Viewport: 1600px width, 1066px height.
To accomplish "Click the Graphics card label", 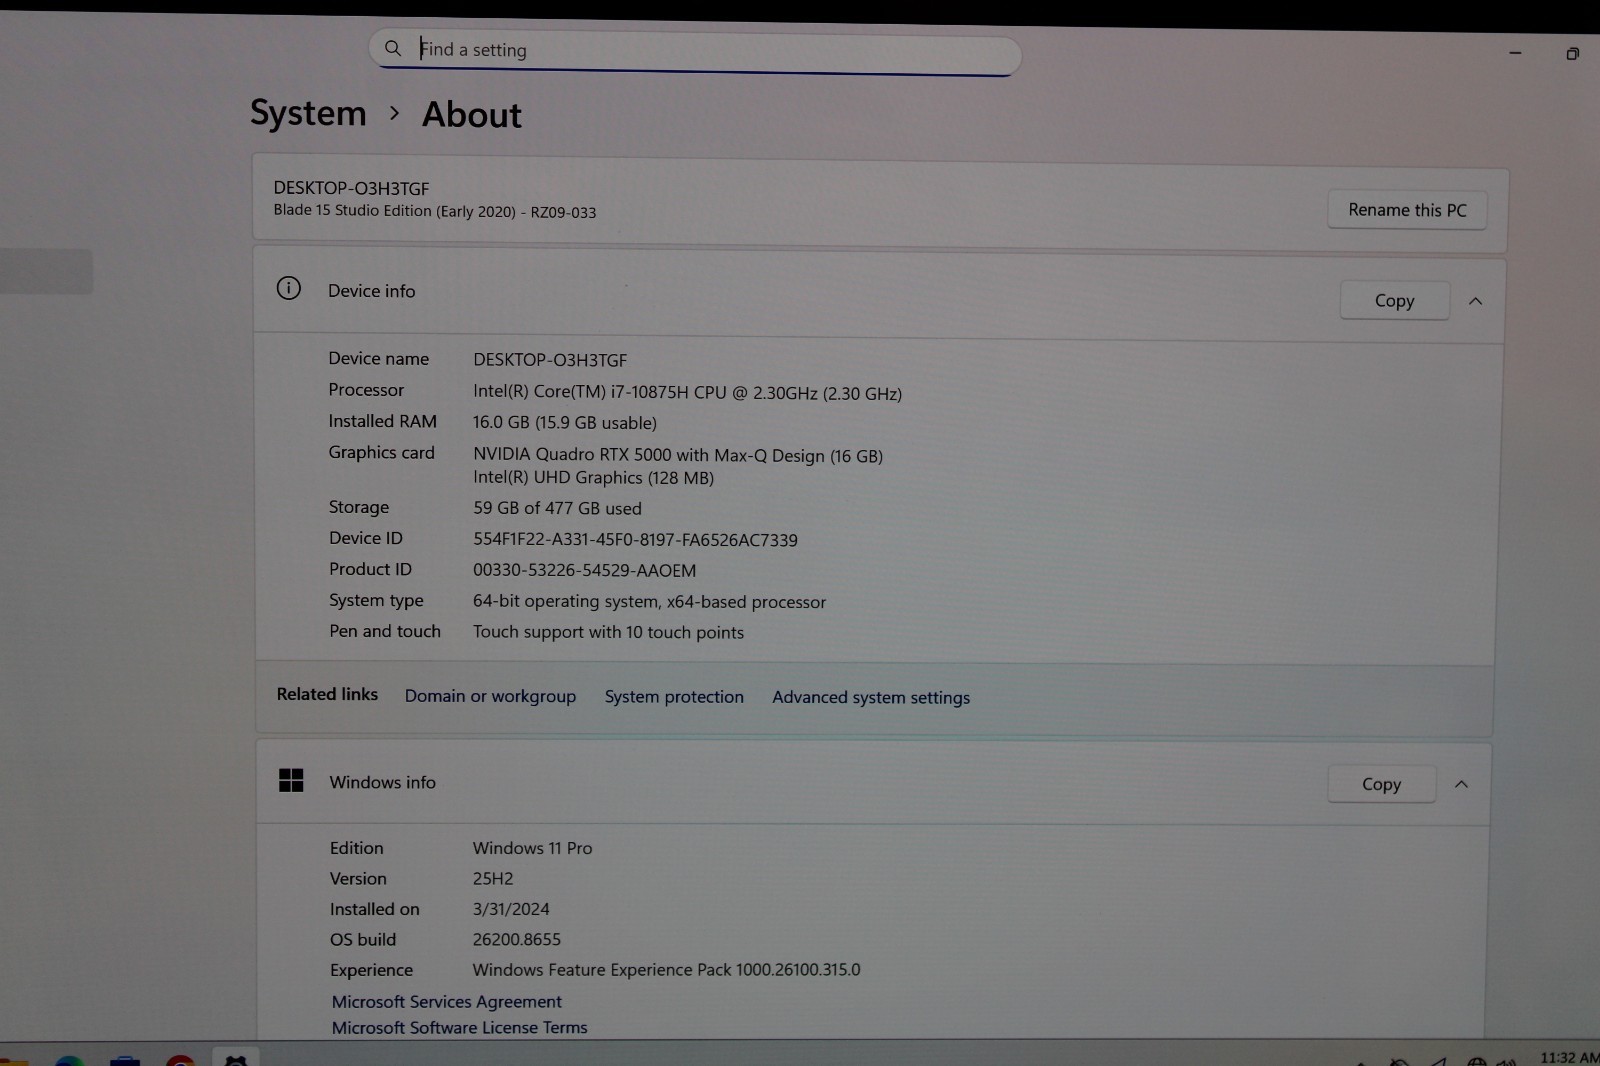I will tap(381, 453).
